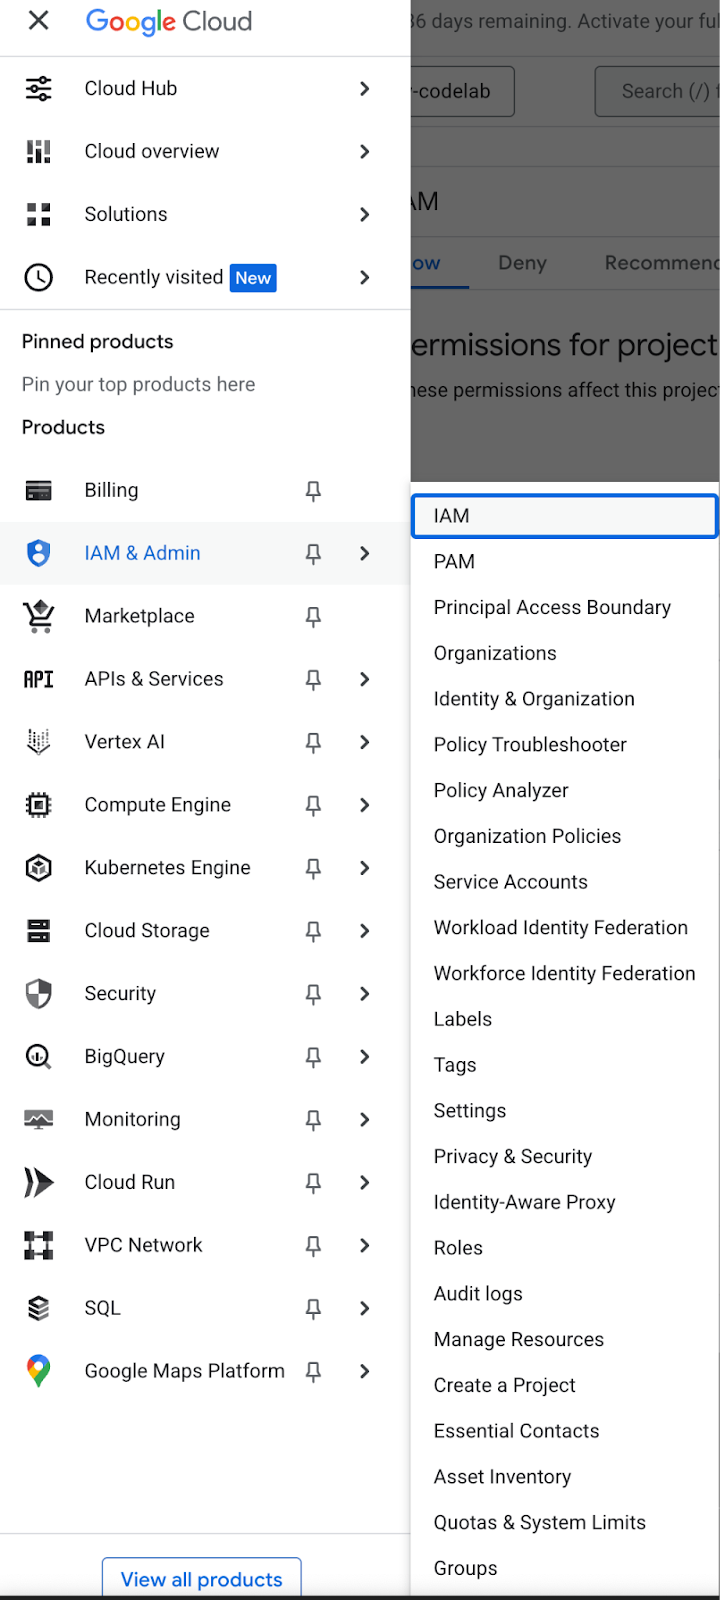This screenshot has width=720, height=1600.
Task: Expand the VPC Network submenu chevron
Action: point(365,1246)
